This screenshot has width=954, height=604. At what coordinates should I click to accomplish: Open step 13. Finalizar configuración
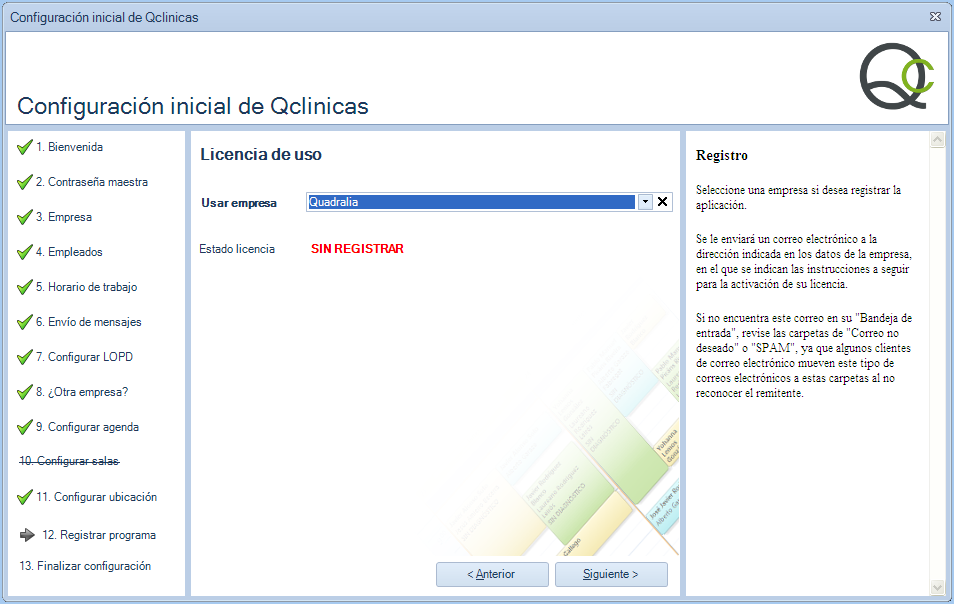pyautogui.click(x=85, y=566)
